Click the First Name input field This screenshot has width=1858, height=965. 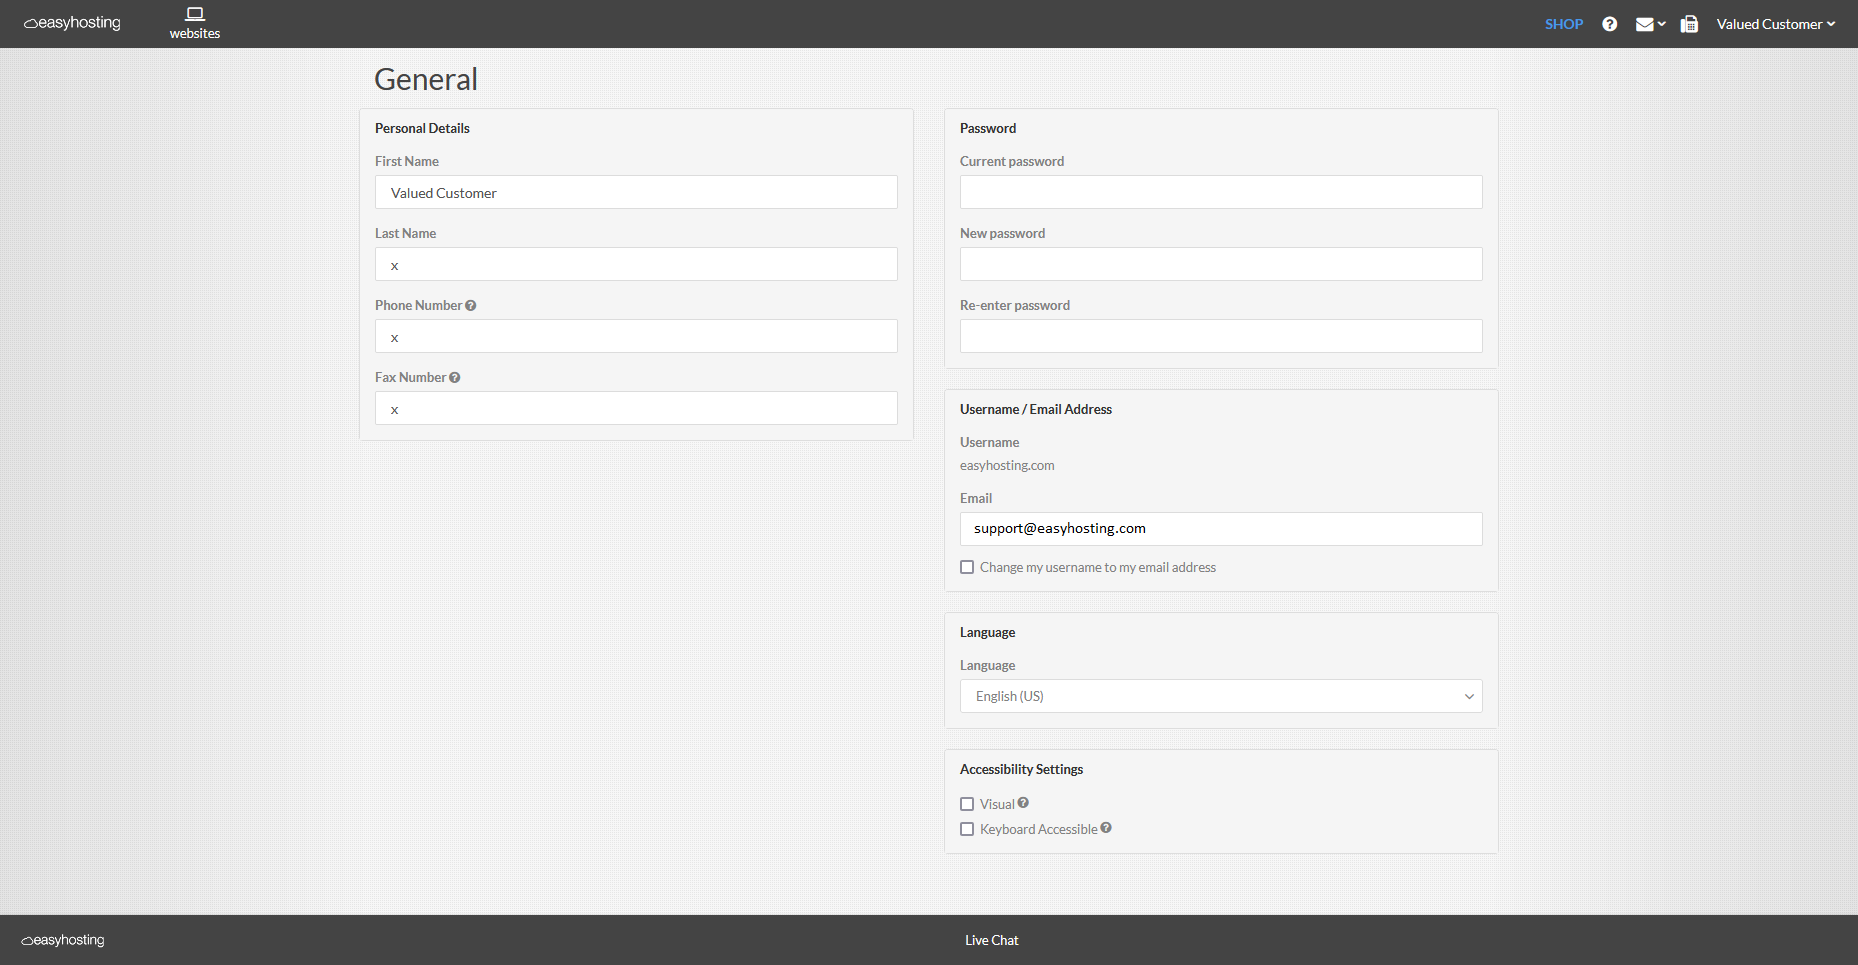[x=636, y=192]
